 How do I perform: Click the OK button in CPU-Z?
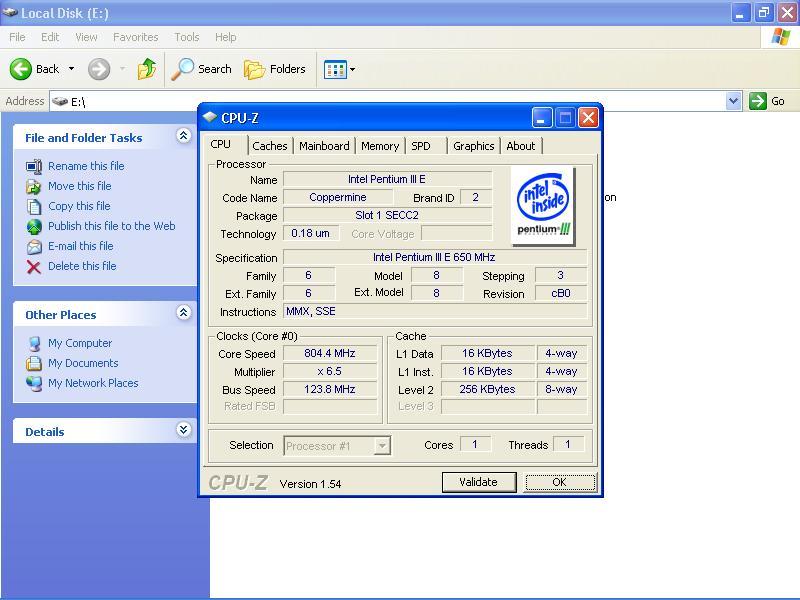(560, 482)
